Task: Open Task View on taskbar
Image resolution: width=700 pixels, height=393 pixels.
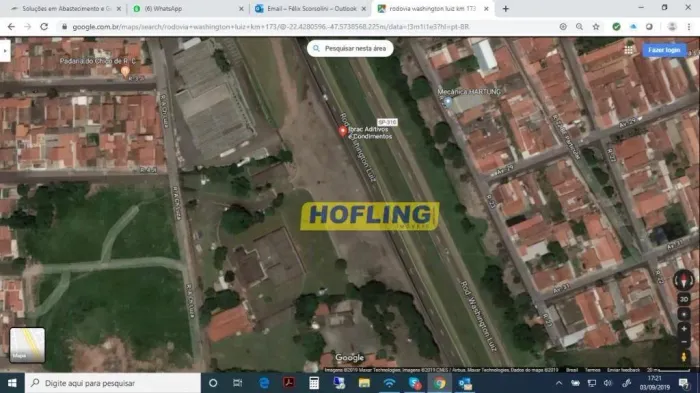Action: (x=237, y=383)
